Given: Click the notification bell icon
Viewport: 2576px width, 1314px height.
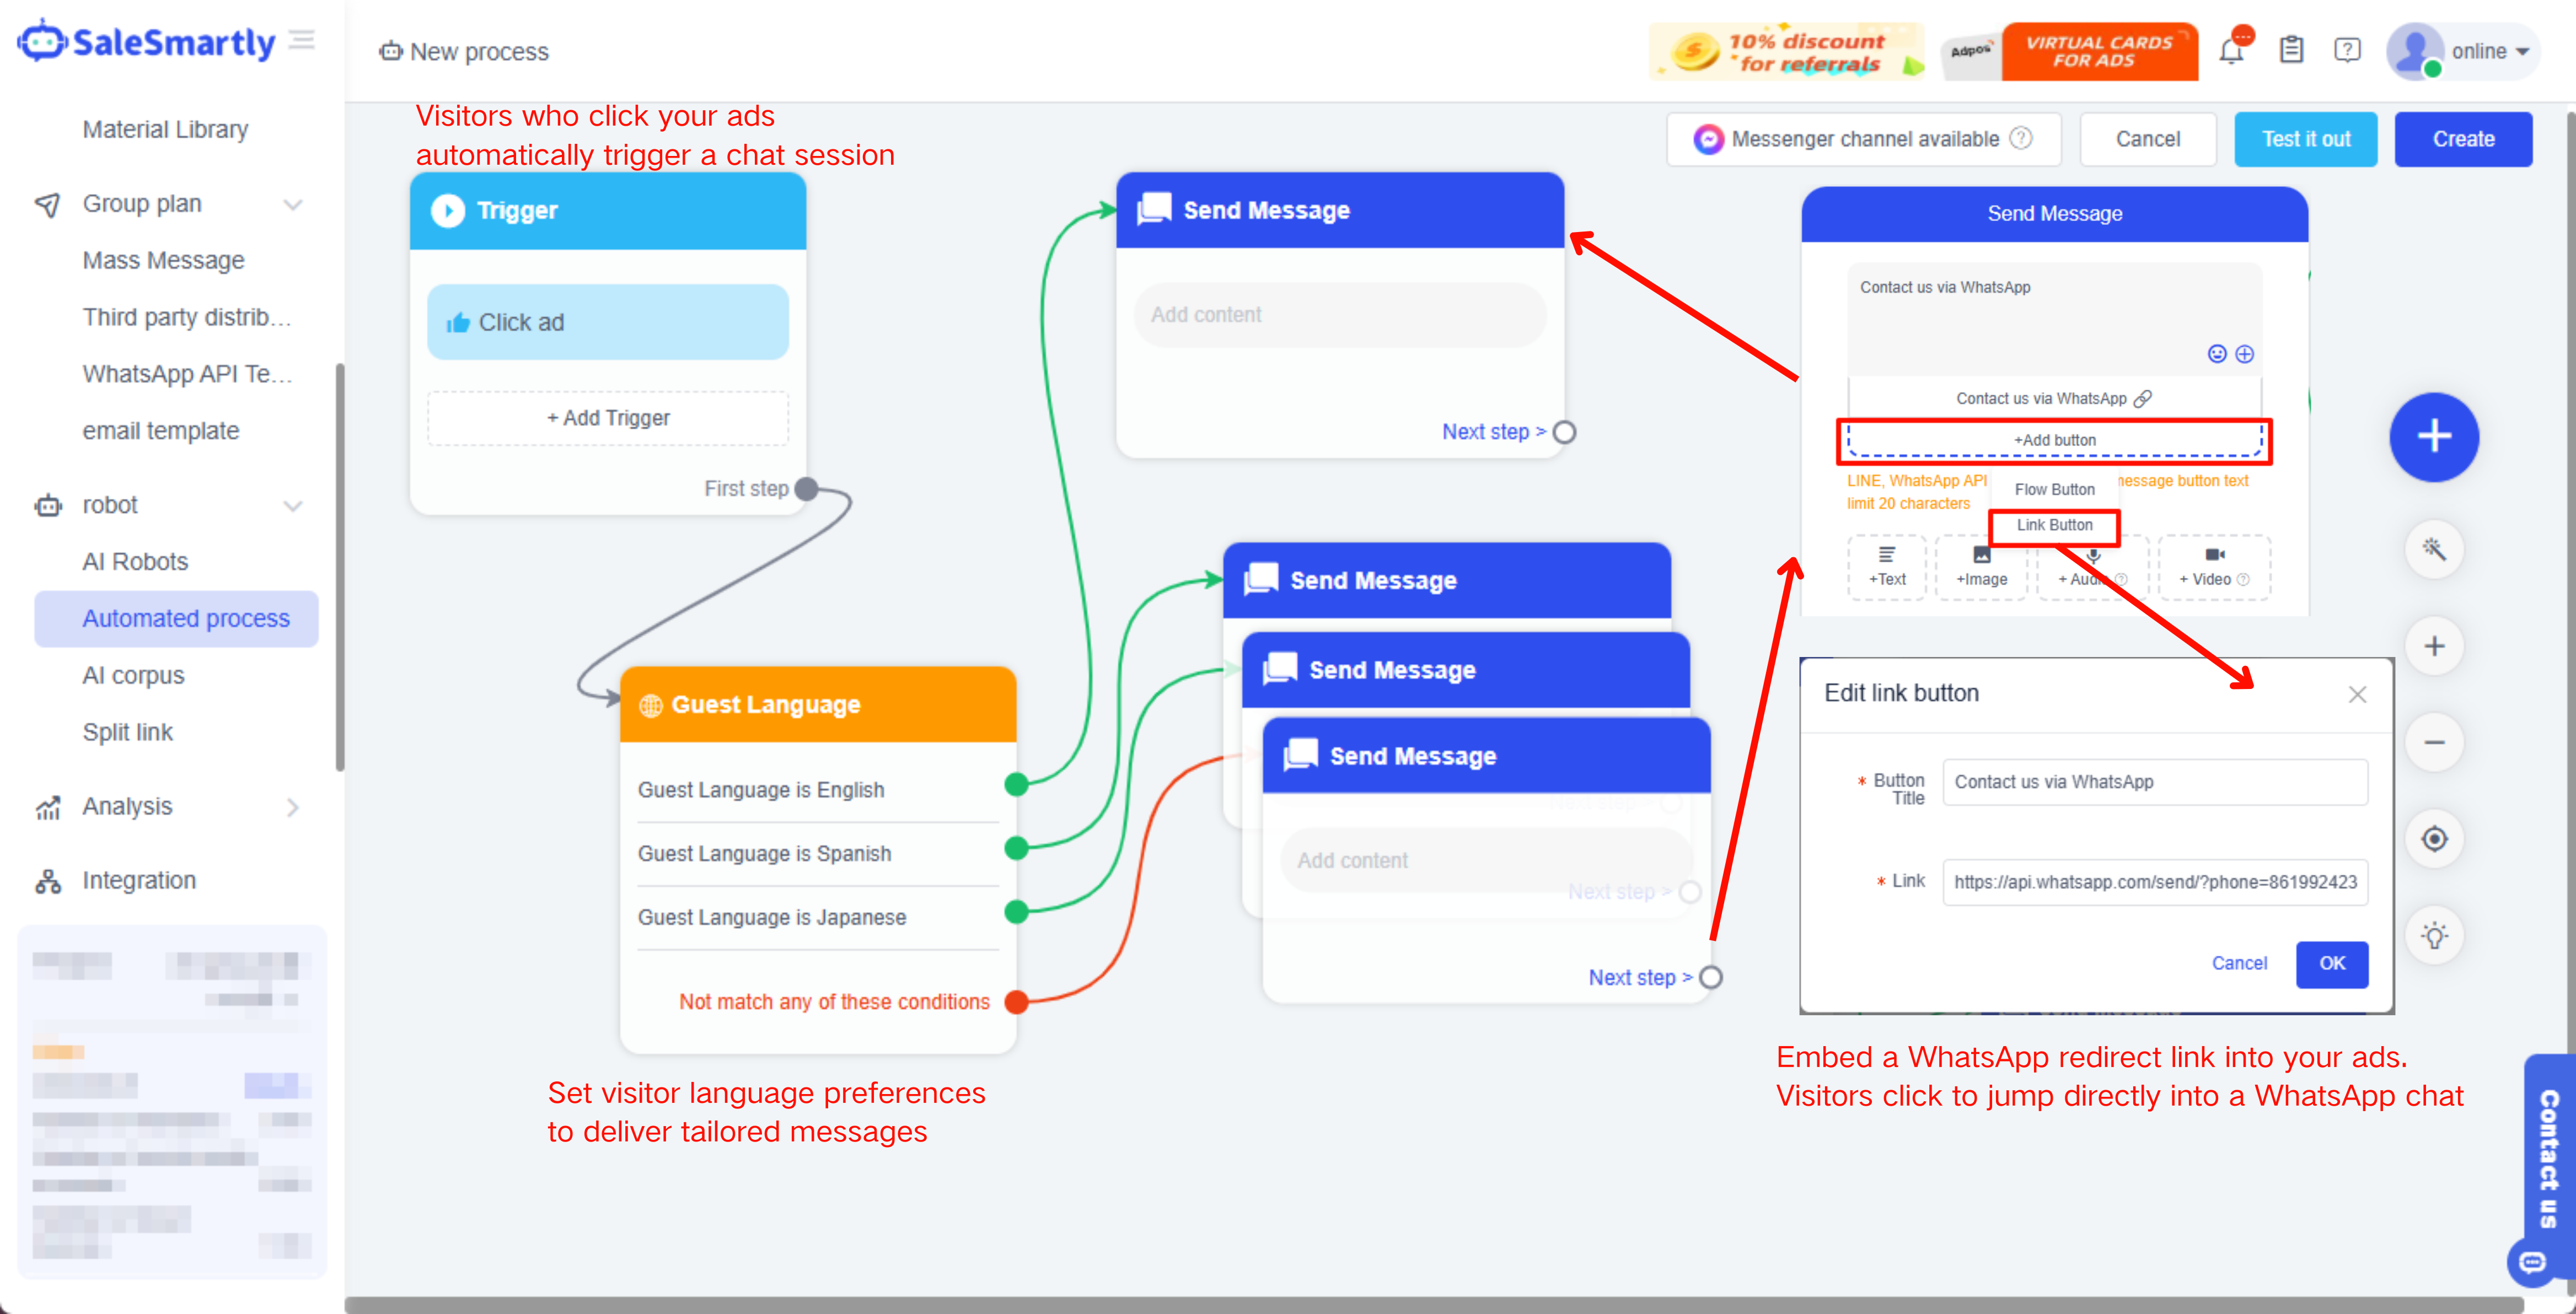Looking at the screenshot, I should click(2231, 51).
